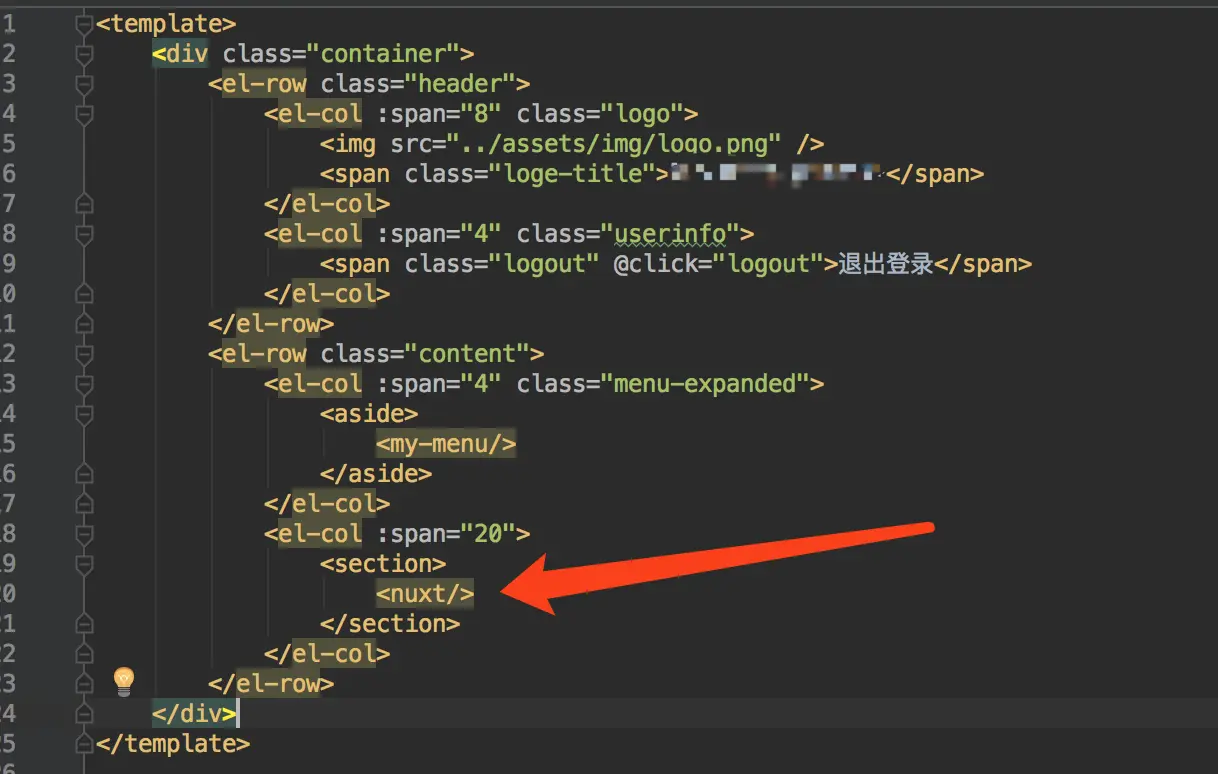Collapse the <aside> fold marker
Screen dimensions: 1218x774
[x=84, y=414]
